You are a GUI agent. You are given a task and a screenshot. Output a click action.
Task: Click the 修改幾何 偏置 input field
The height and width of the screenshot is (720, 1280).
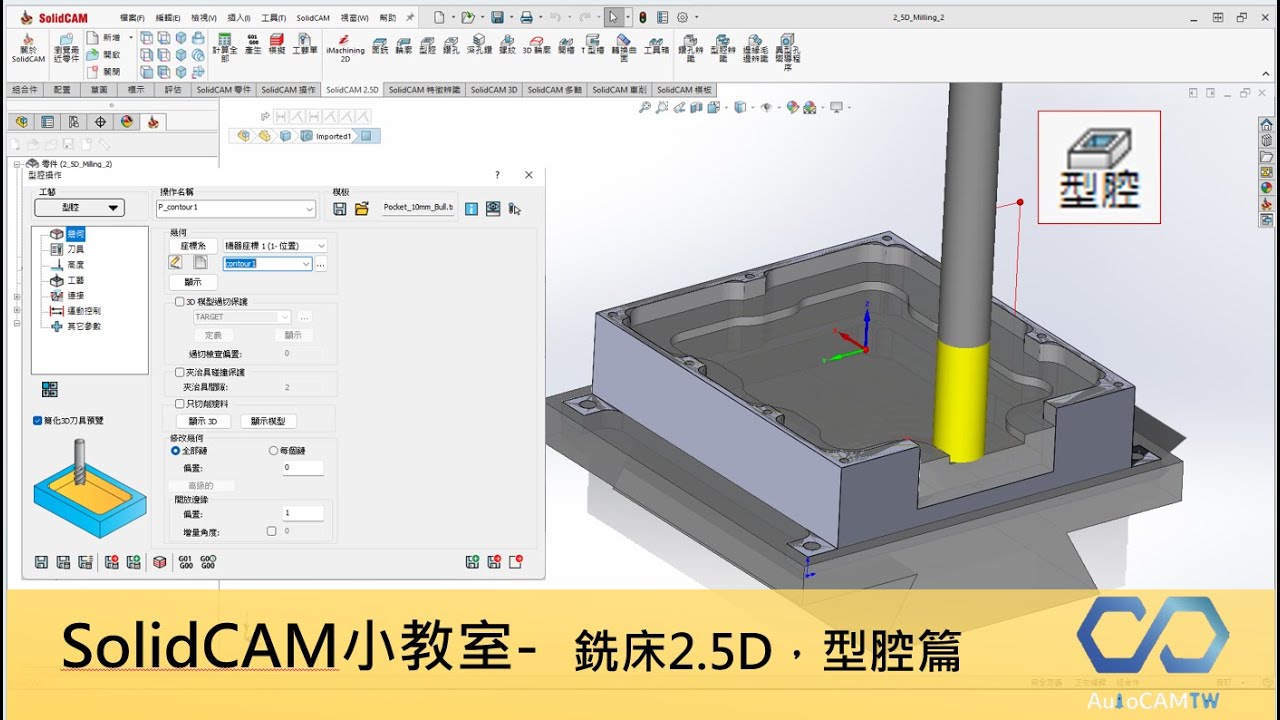click(x=303, y=467)
